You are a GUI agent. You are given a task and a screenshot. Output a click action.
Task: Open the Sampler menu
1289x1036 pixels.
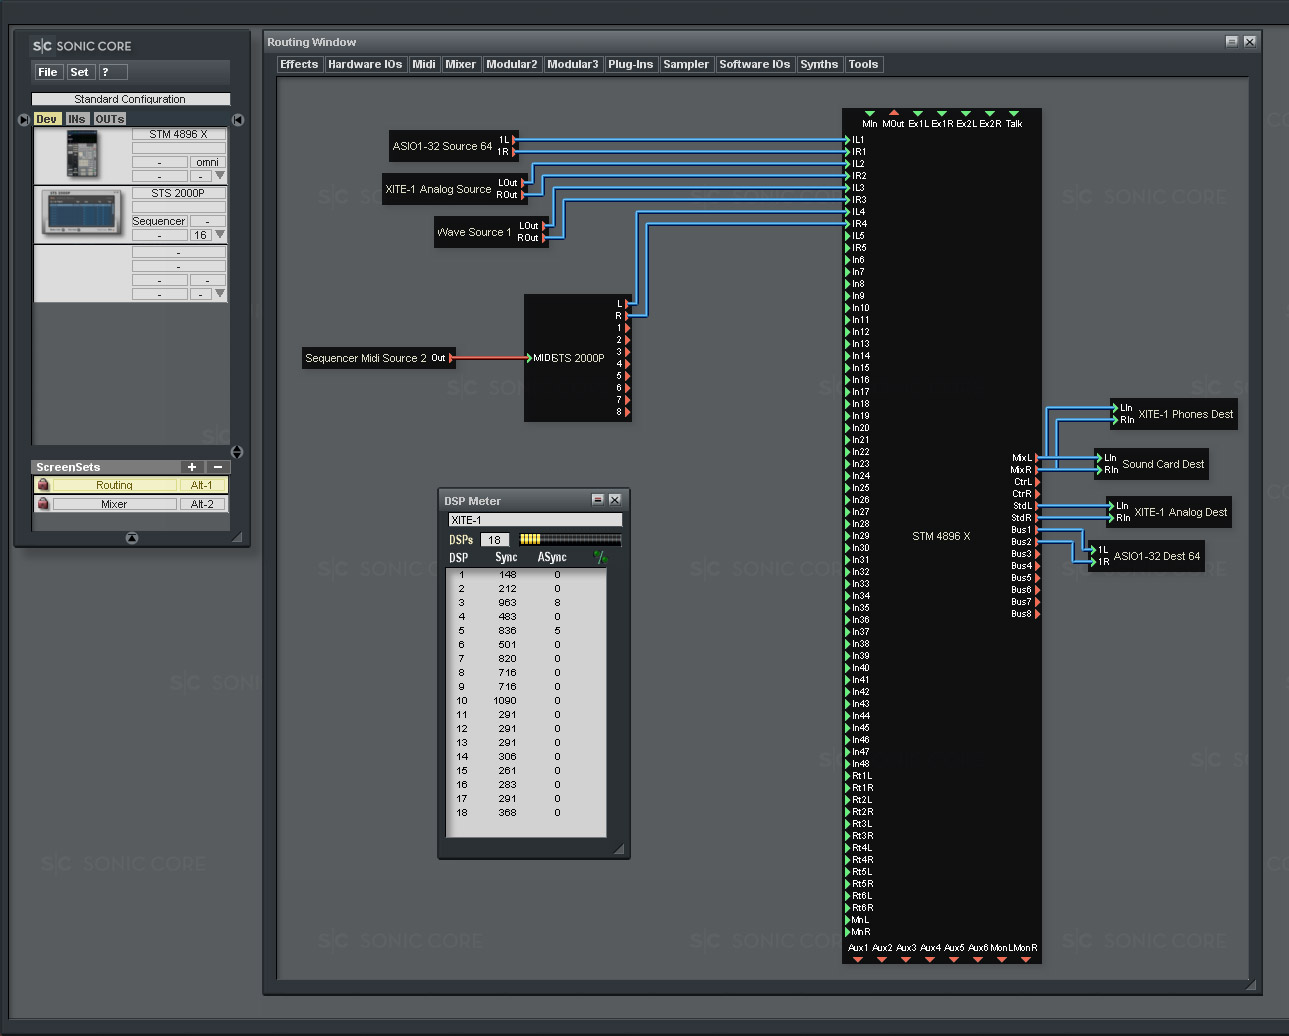pos(686,64)
